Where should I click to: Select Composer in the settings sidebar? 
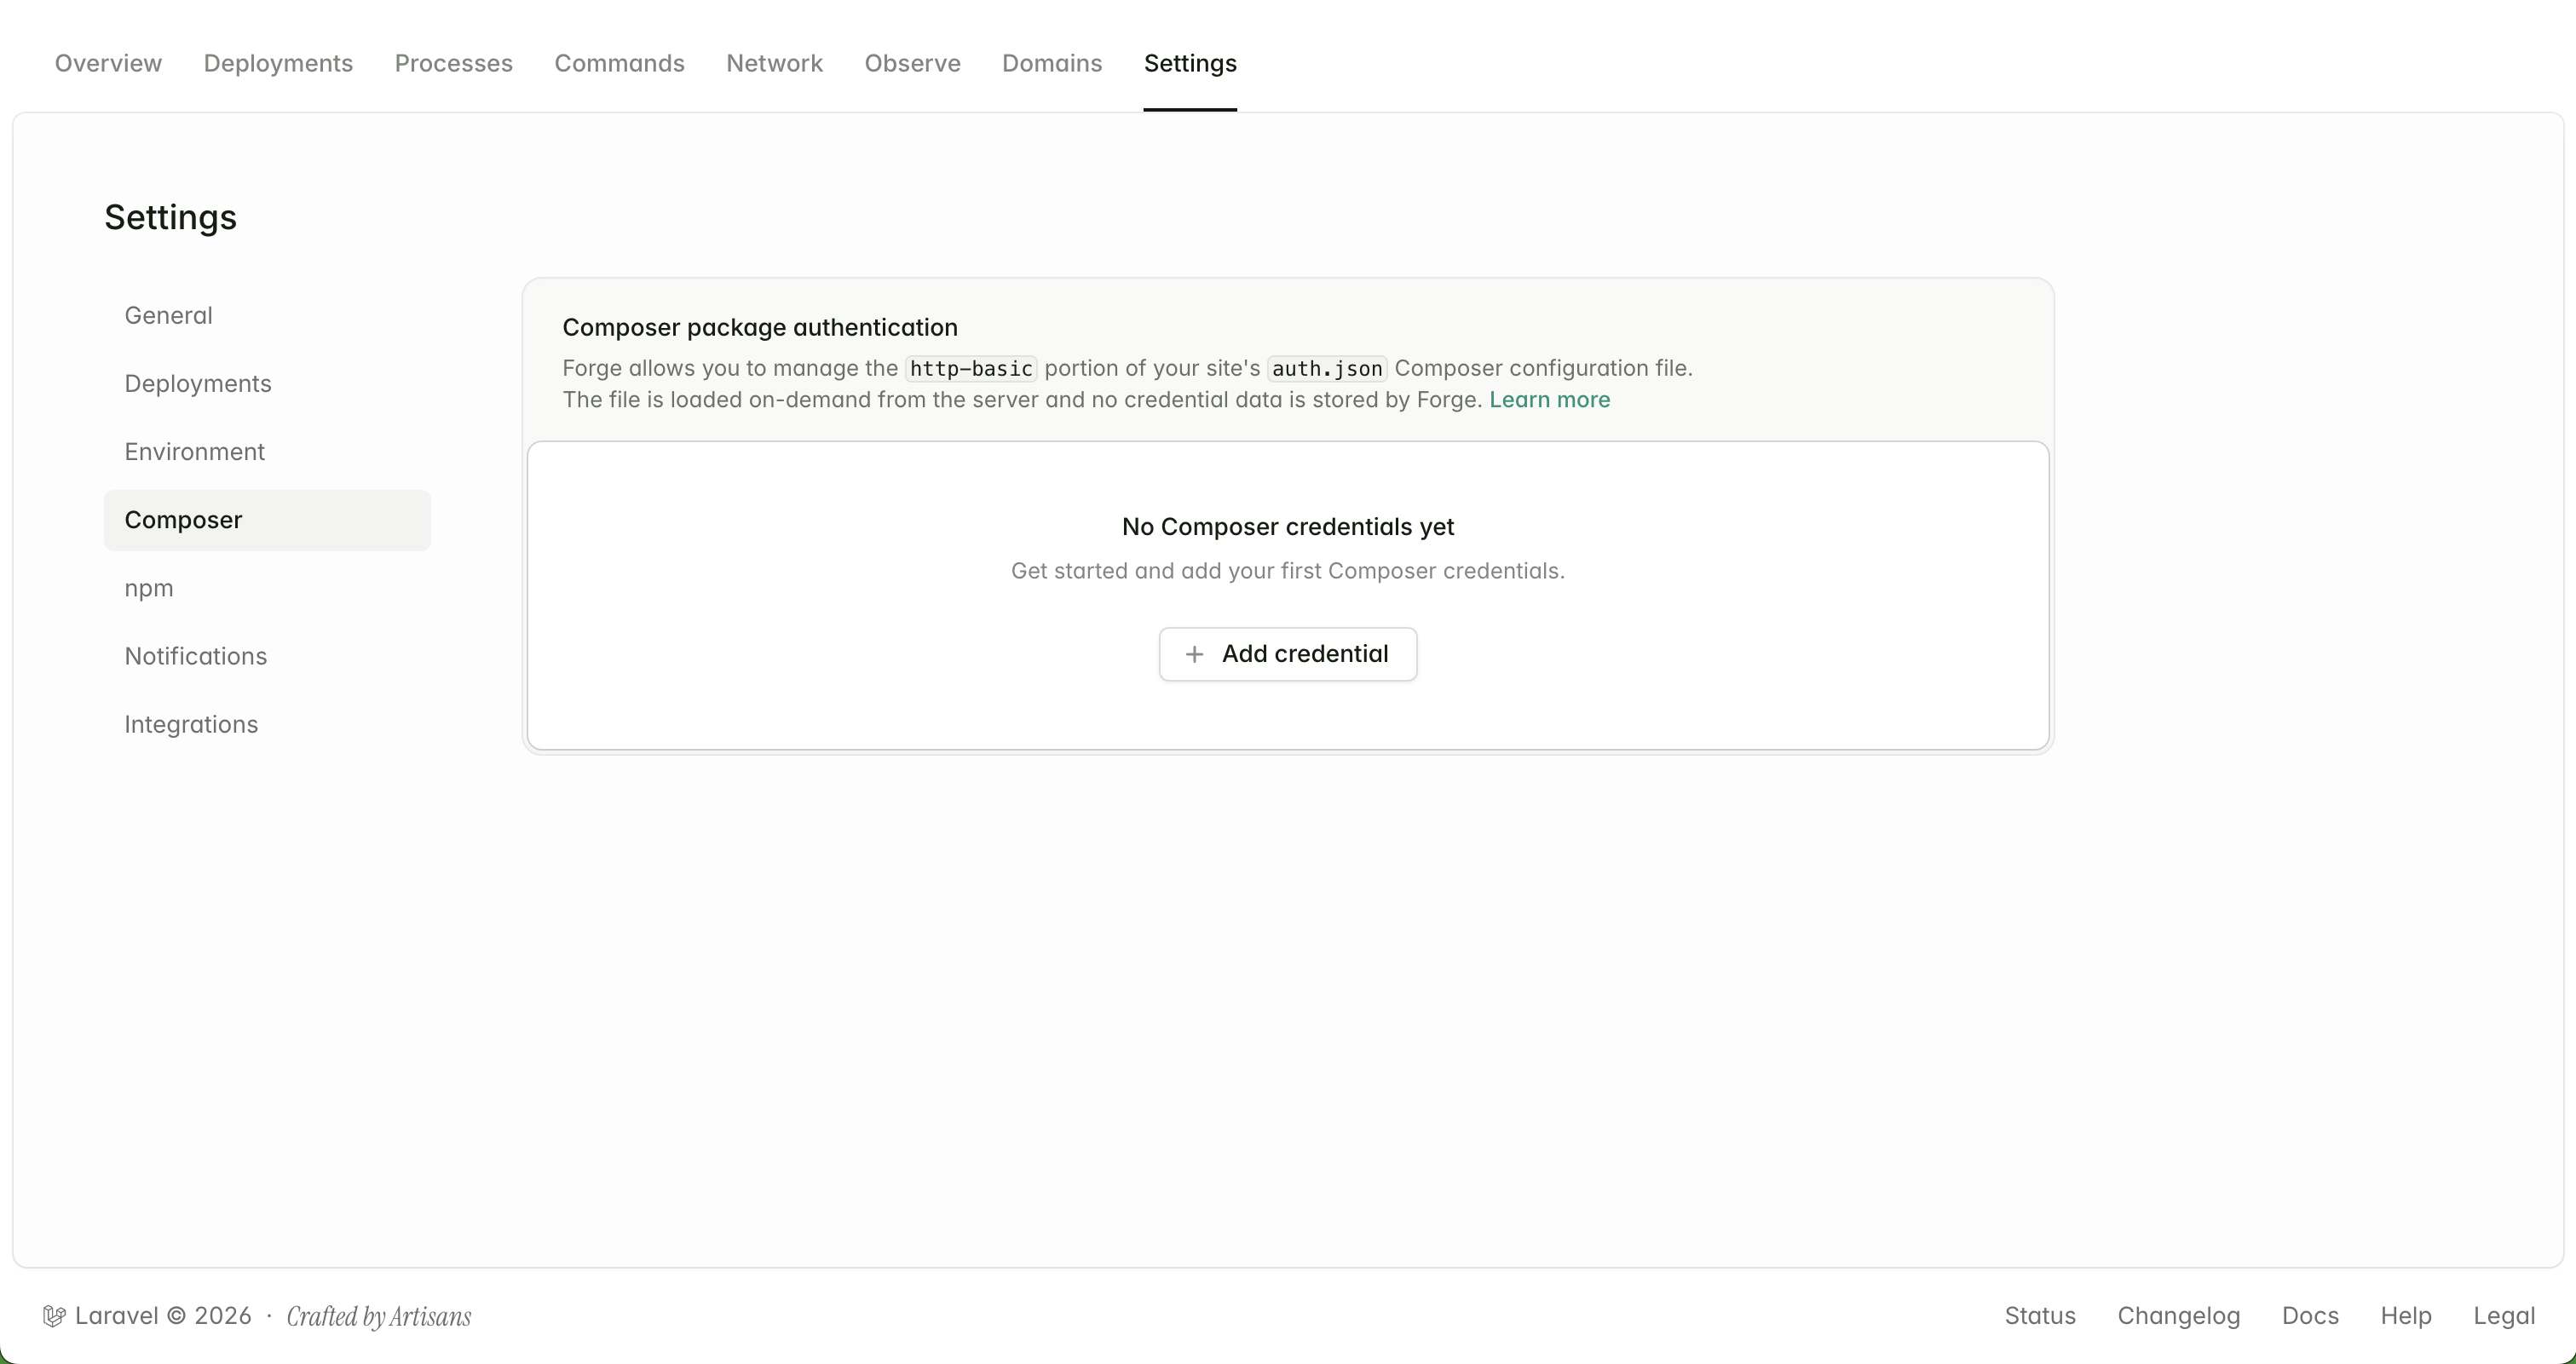pos(267,520)
